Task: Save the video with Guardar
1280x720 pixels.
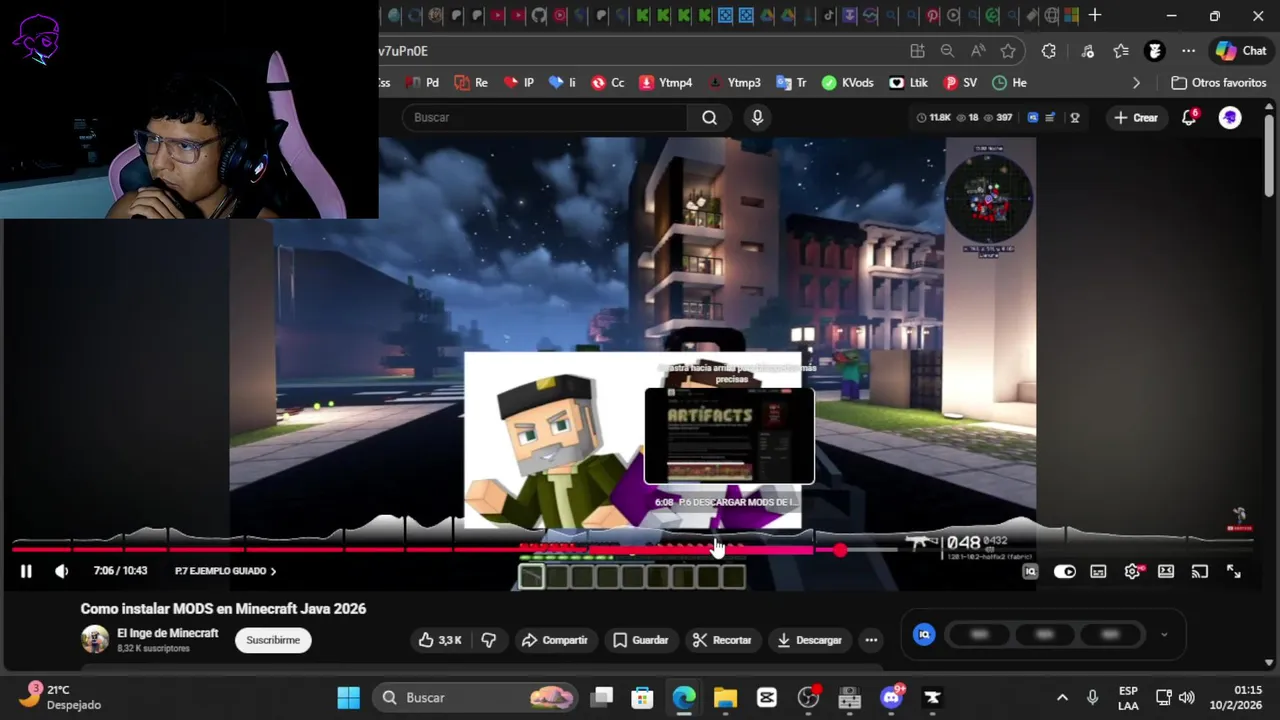Action: [x=640, y=640]
